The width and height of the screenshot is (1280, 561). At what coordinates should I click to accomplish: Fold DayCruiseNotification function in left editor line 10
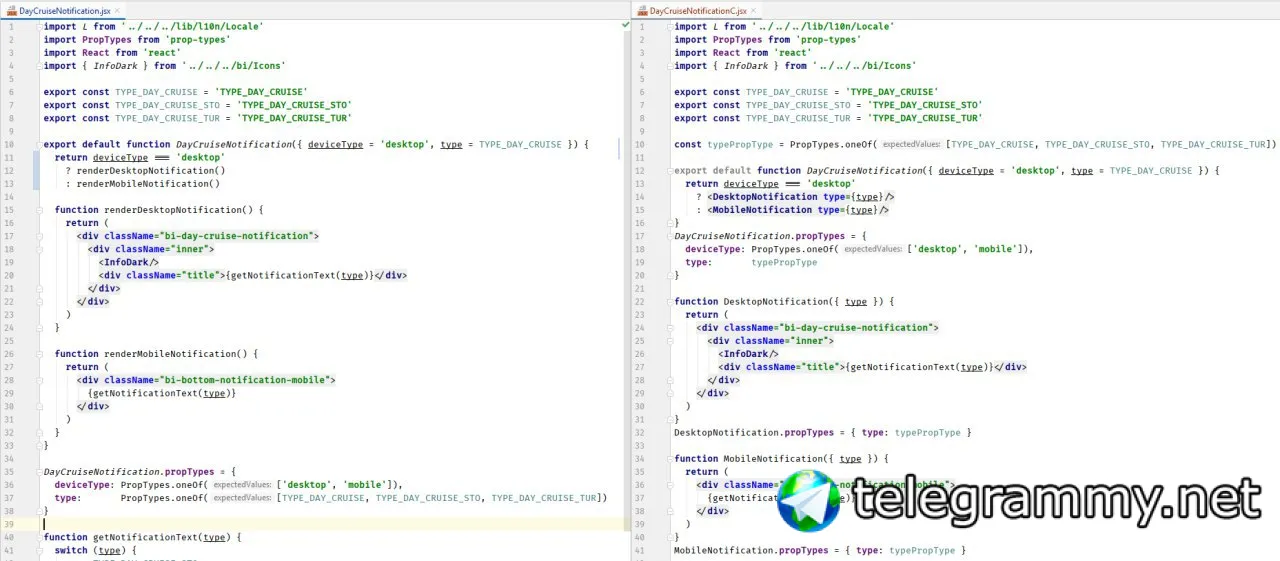[x=37, y=145]
